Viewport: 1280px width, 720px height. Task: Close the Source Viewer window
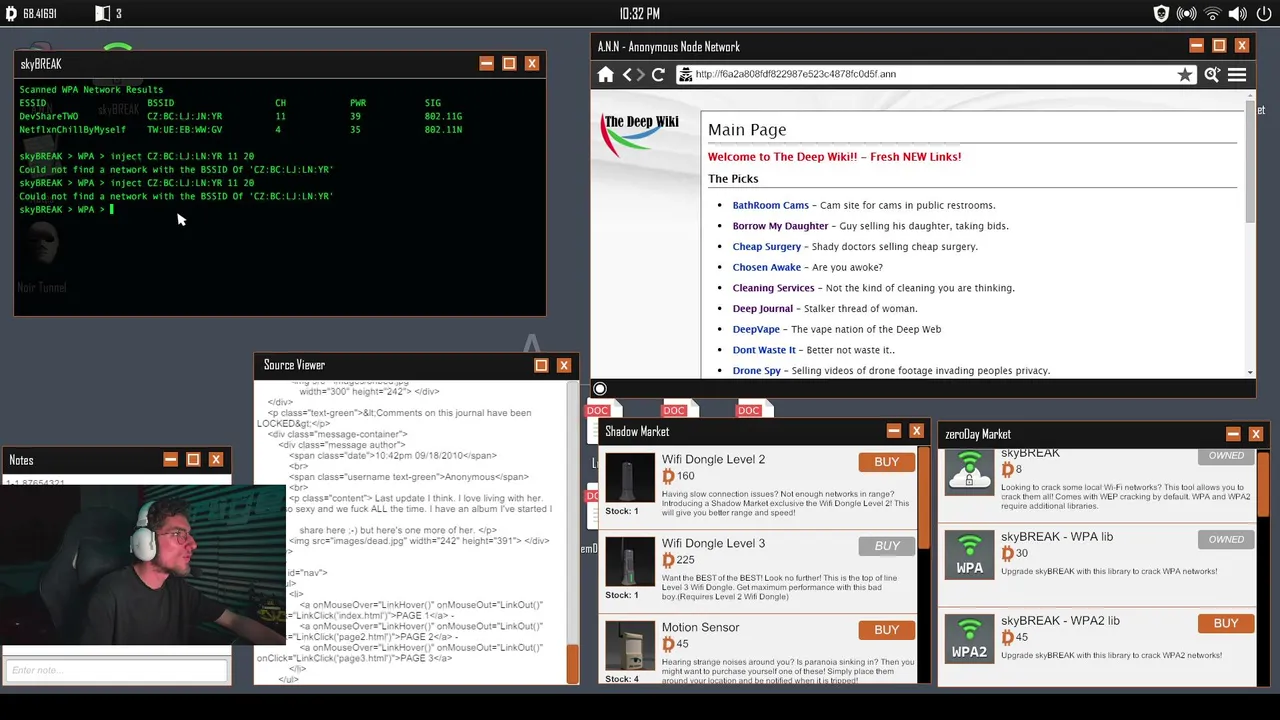click(564, 365)
